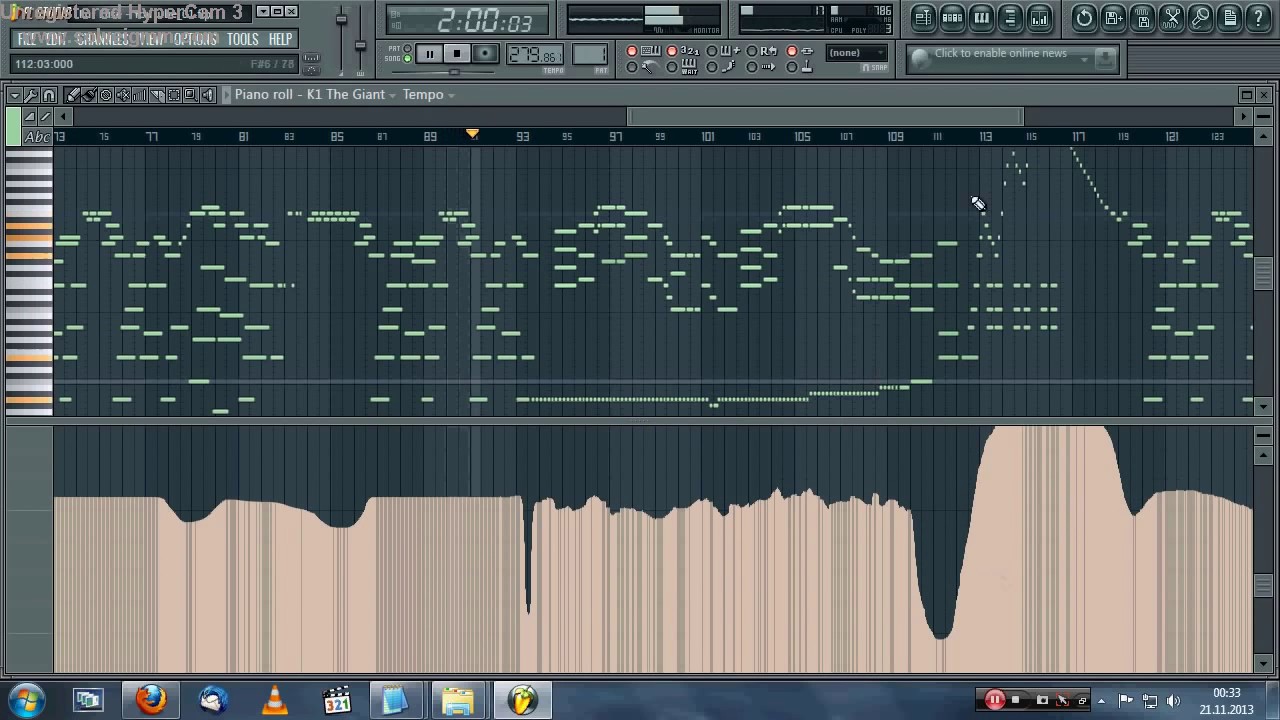Click the piano roll horizontal scrollbar
This screenshot has height=720, width=1280.
tap(825, 117)
